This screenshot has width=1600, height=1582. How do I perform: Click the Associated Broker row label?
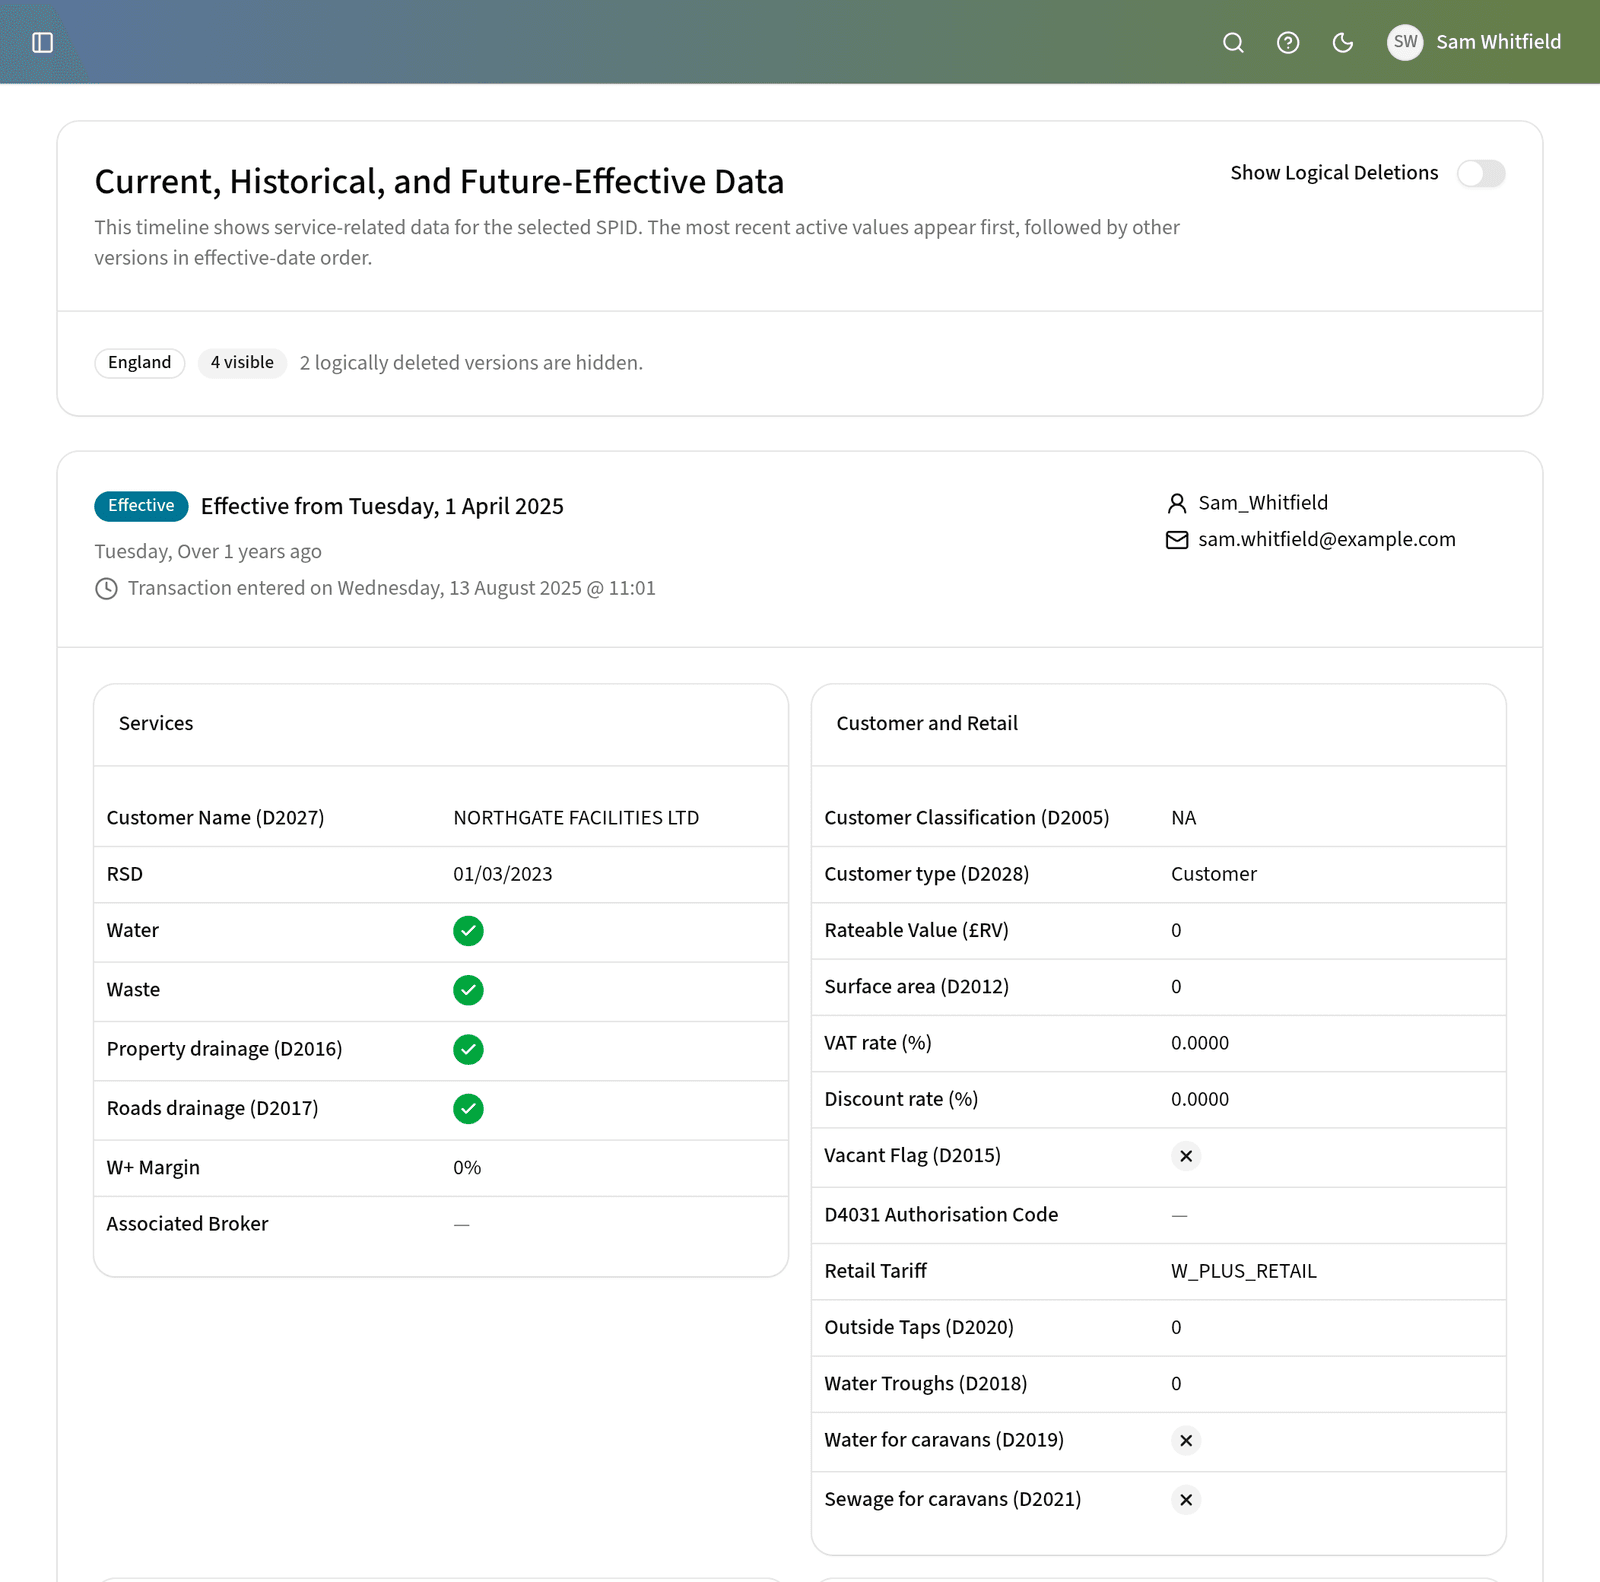[187, 1224]
